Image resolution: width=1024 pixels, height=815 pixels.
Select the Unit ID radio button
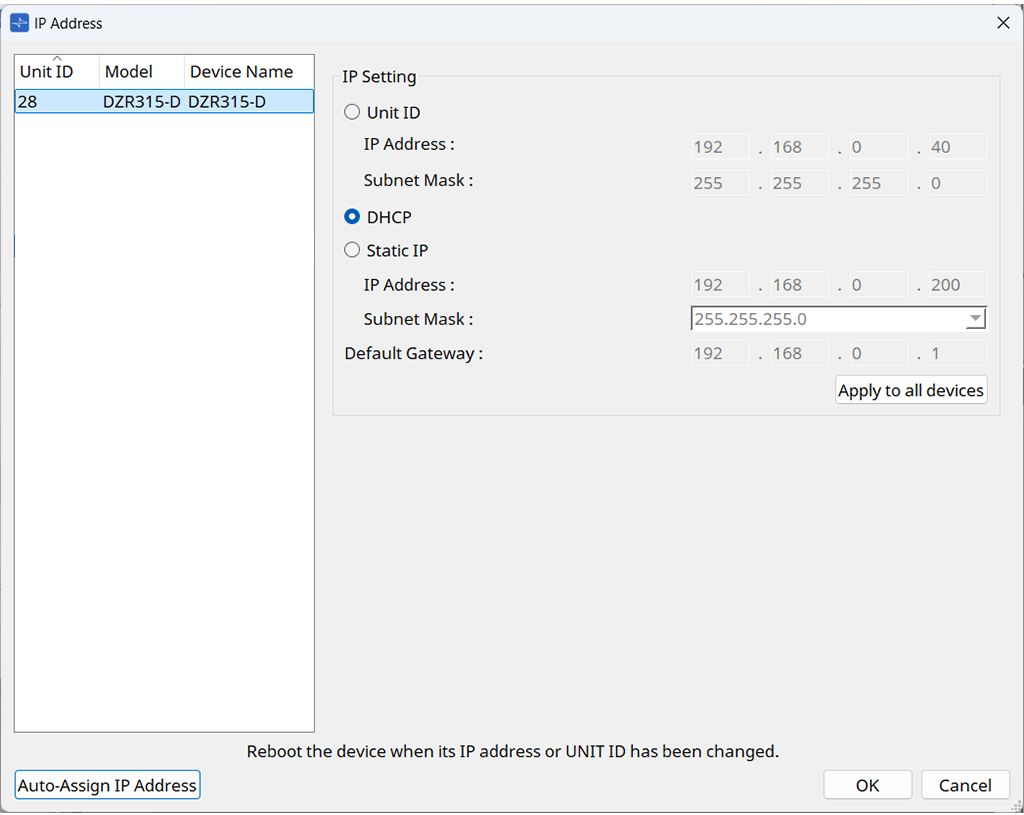352,113
